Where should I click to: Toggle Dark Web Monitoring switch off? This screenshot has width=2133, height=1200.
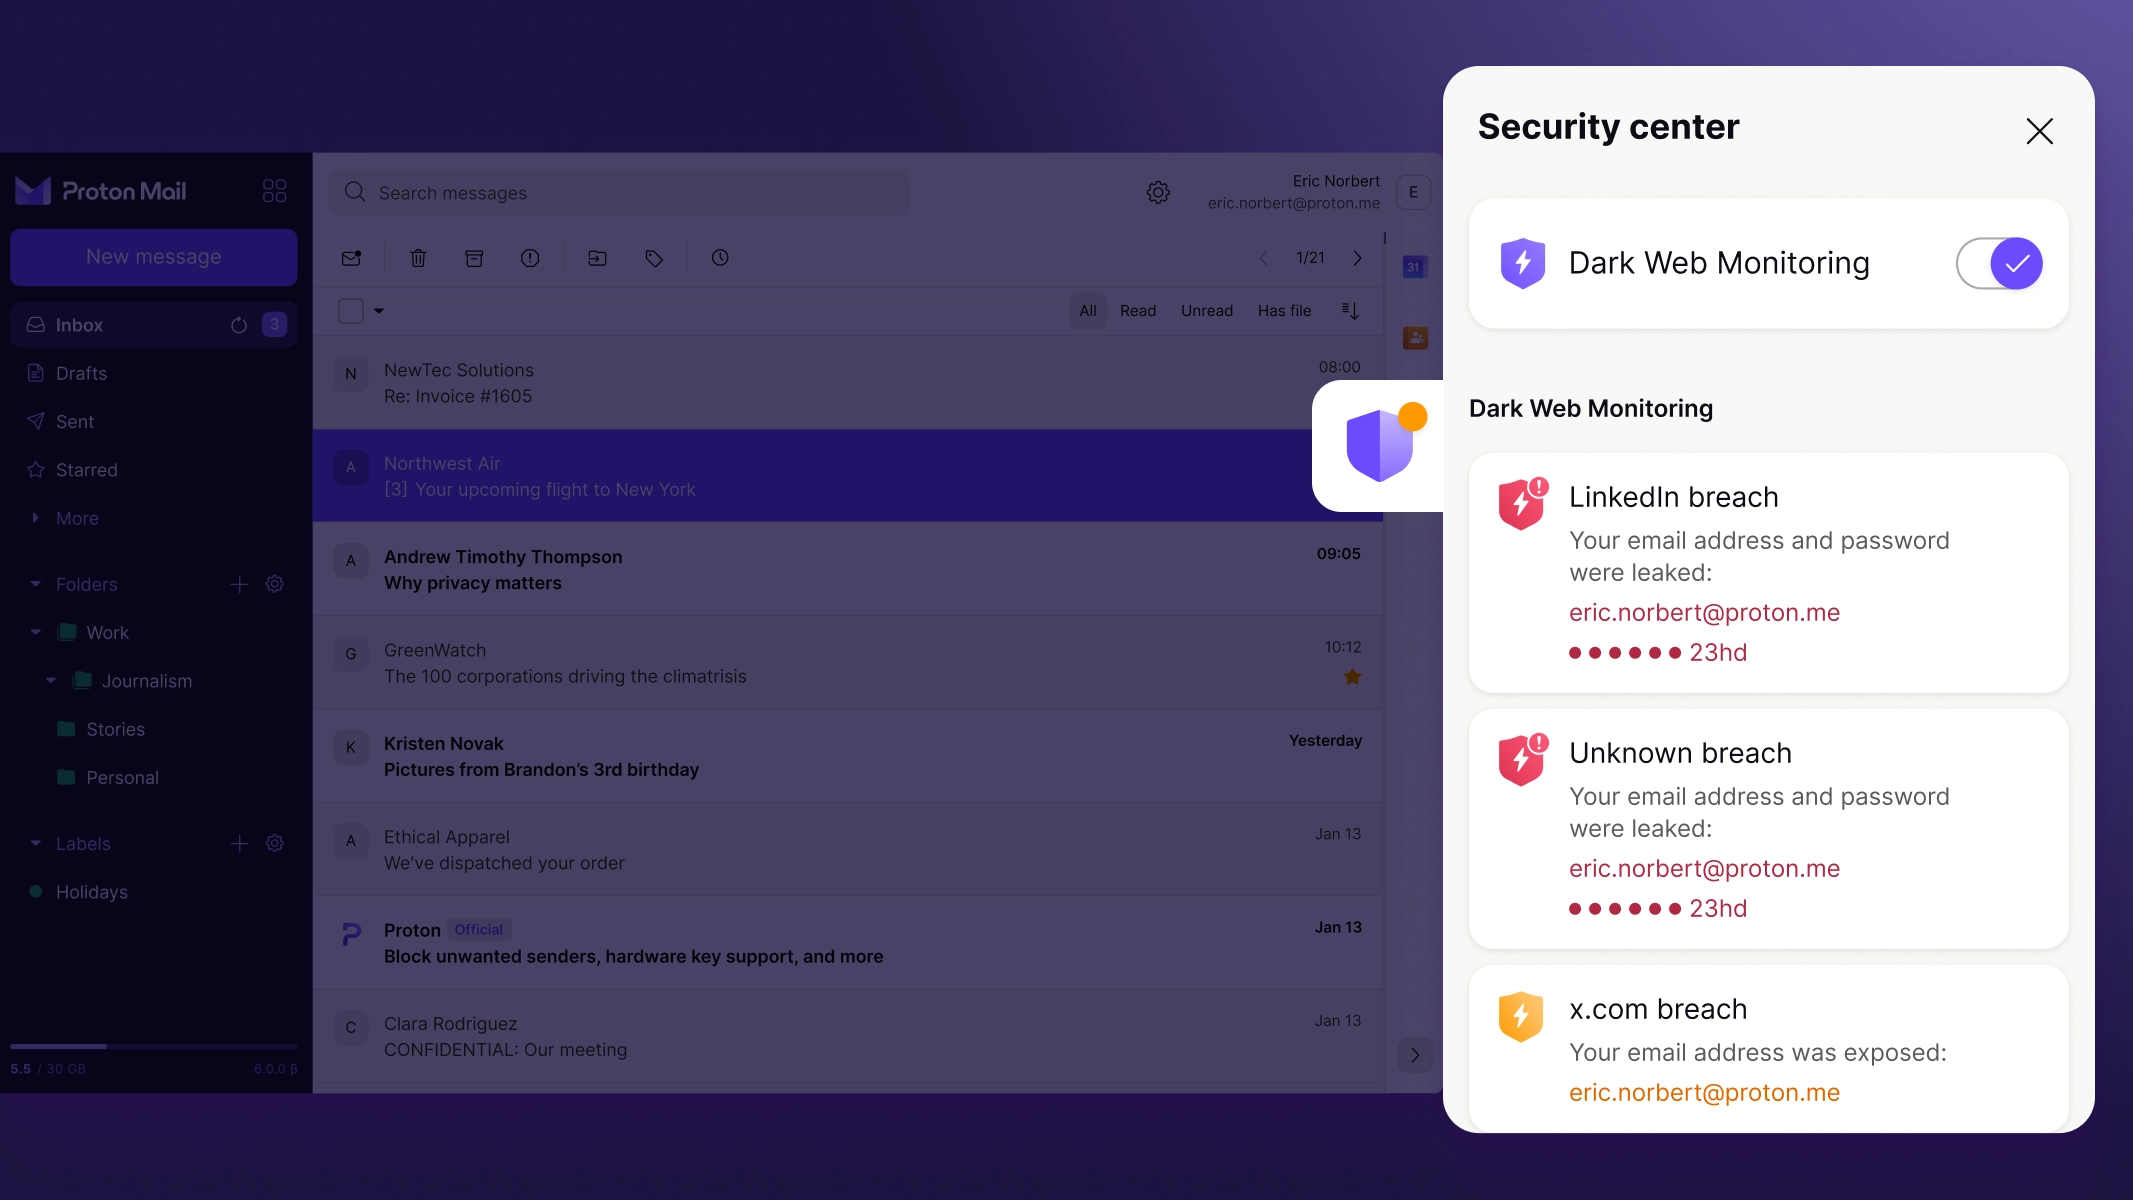click(1999, 263)
